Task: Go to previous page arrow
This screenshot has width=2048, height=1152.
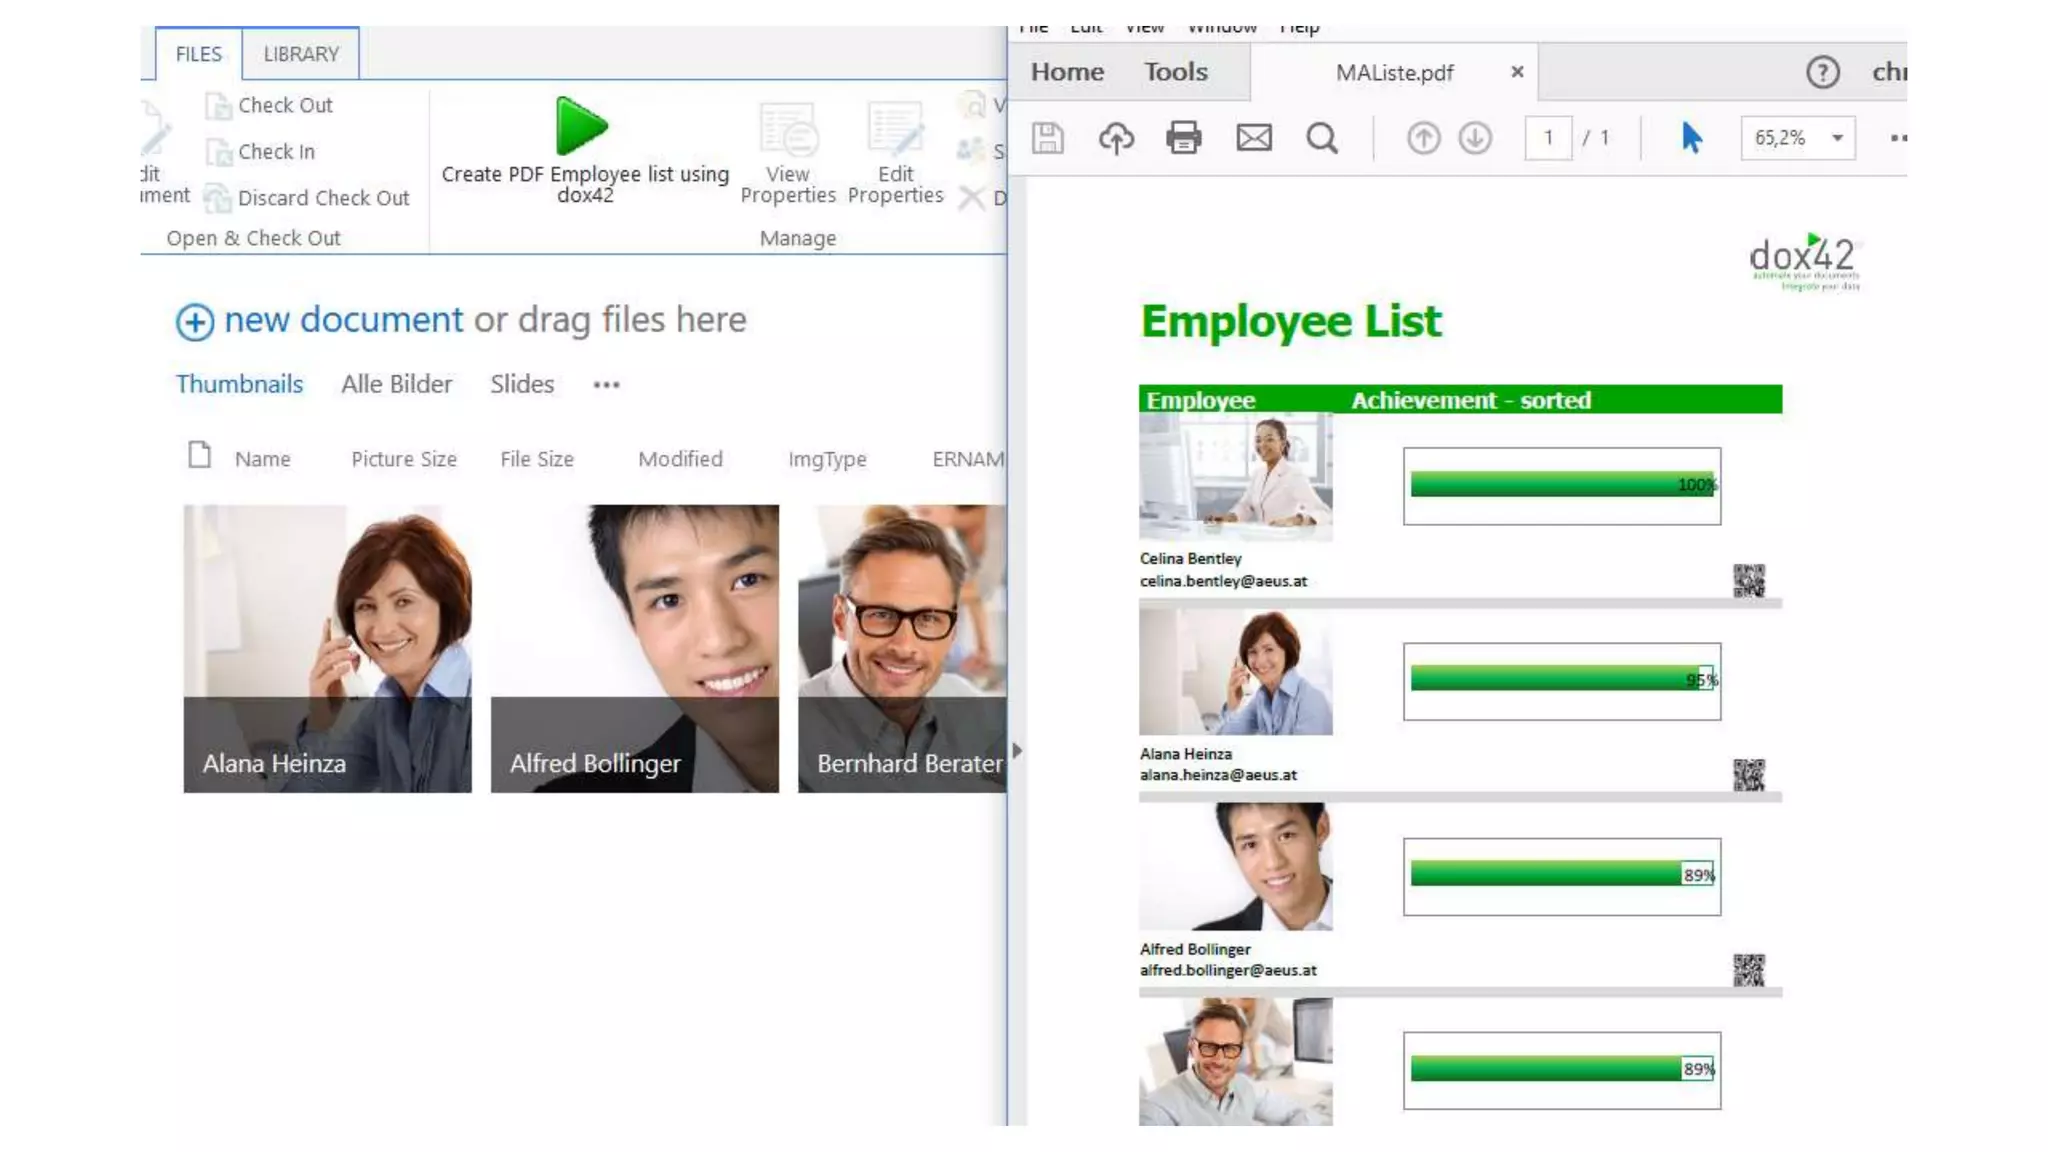Action: click(x=1423, y=138)
